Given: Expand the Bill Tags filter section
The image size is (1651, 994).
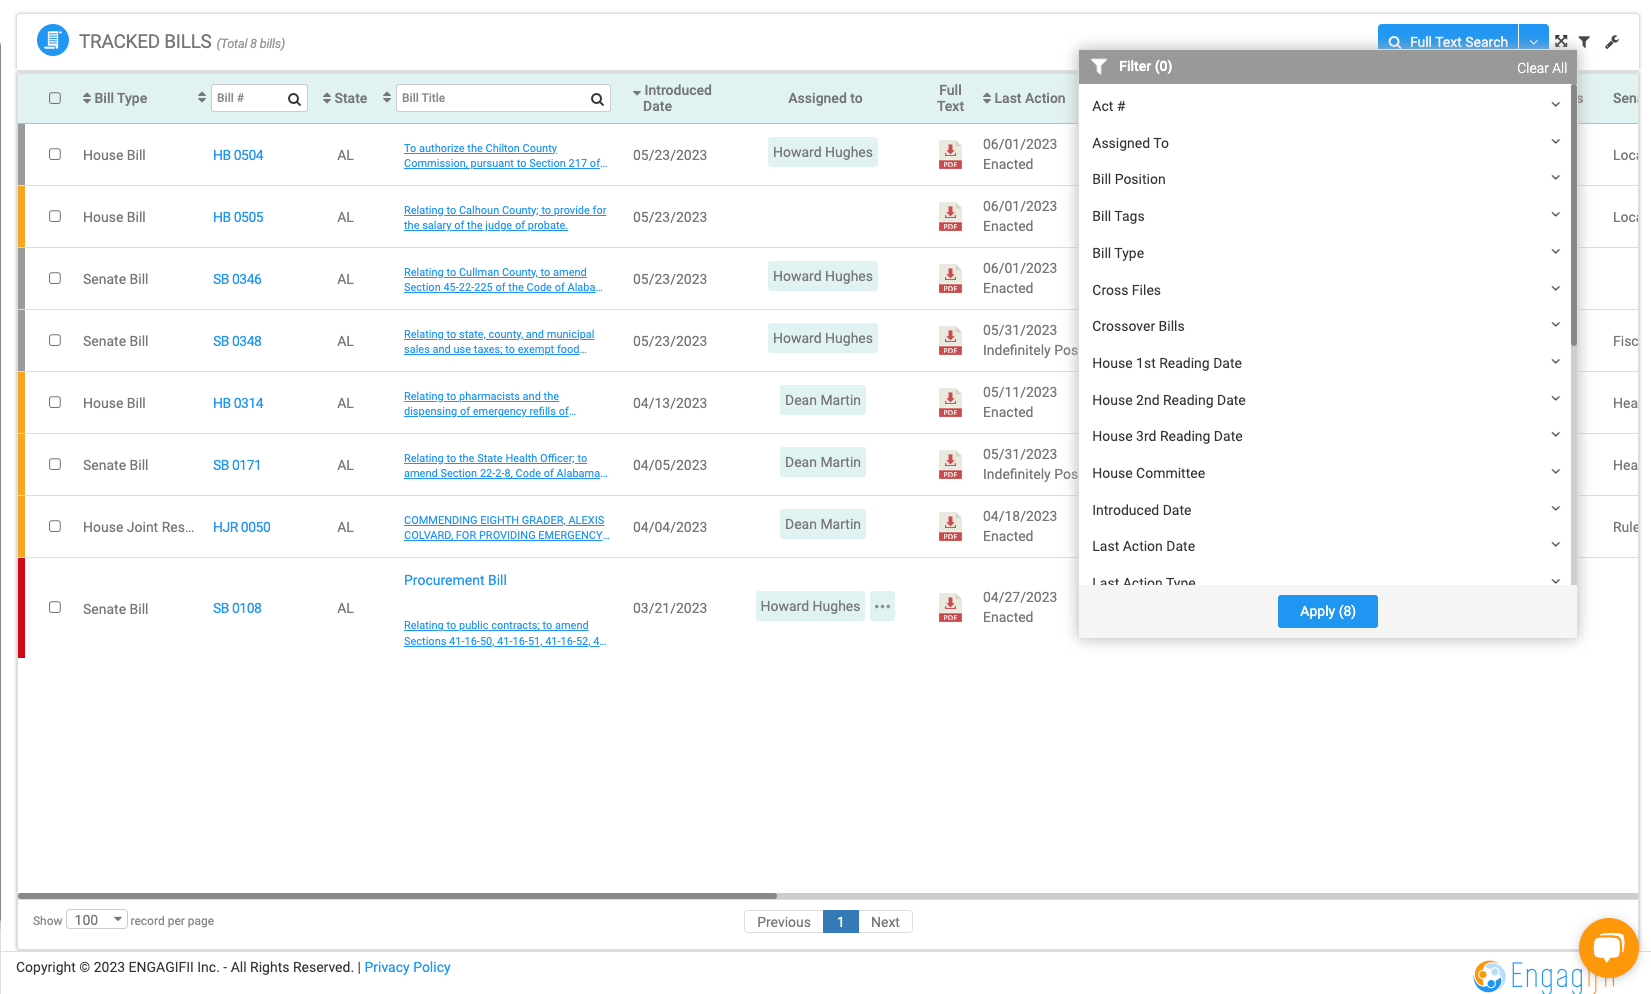Looking at the screenshot, I should (x=1325, y=216).
